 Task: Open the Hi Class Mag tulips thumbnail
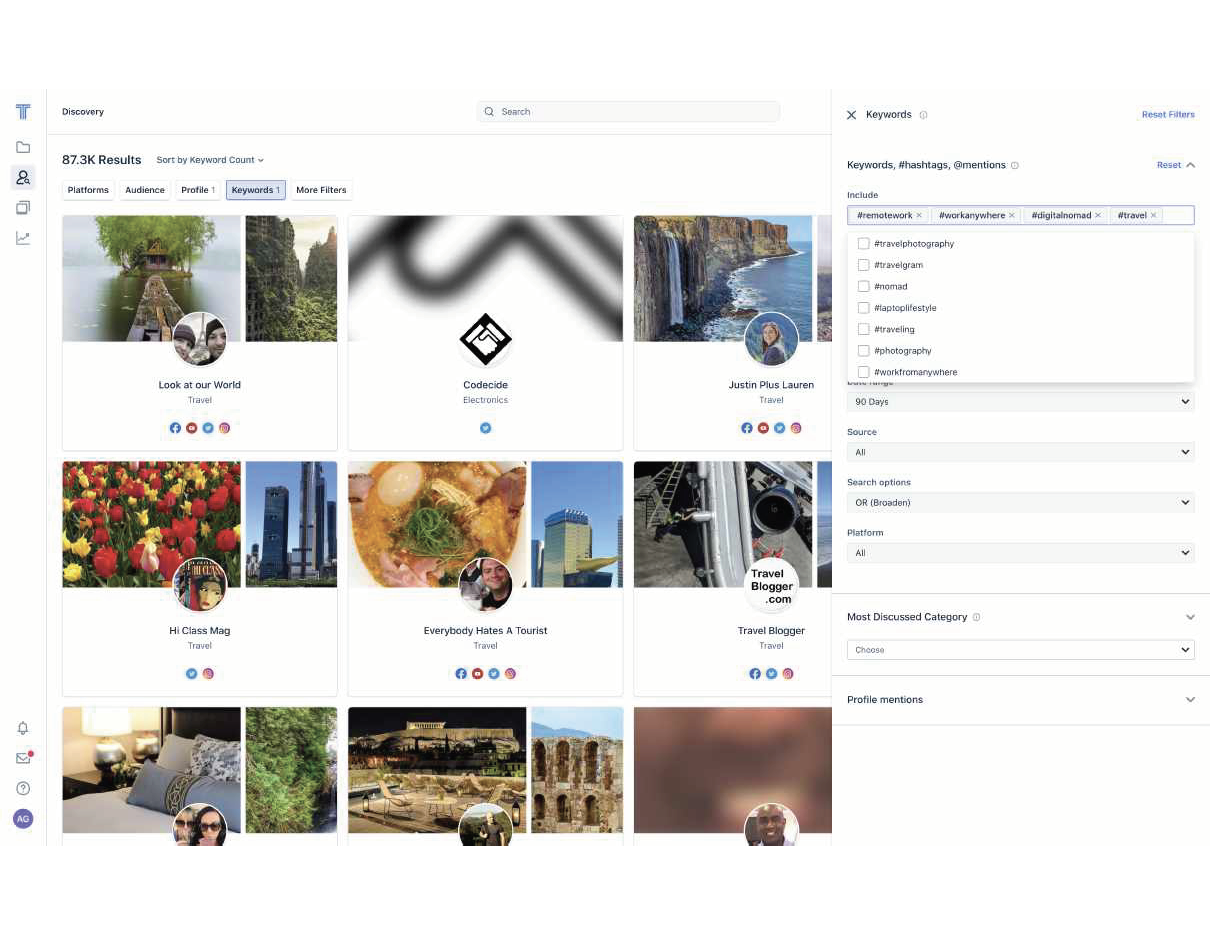[x=151, y=523]
